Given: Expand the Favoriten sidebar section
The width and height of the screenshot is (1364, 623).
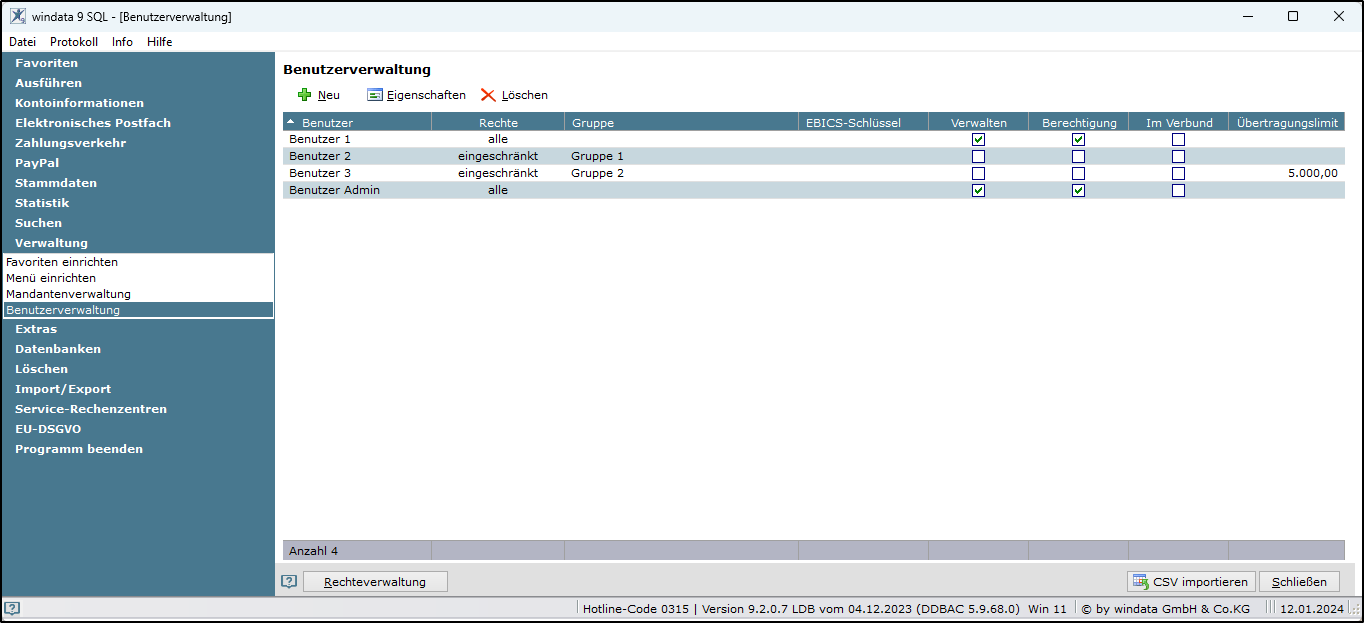Looking at the screenshot, I should coord(46,63).
